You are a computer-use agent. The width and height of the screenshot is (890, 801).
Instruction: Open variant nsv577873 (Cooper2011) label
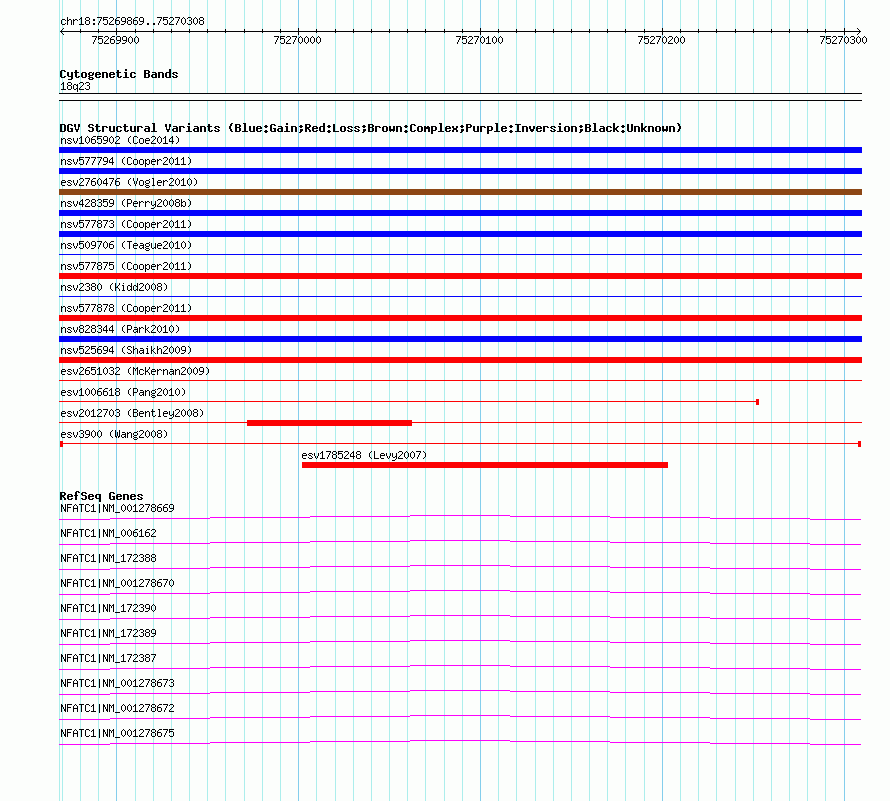coord(126,224)
